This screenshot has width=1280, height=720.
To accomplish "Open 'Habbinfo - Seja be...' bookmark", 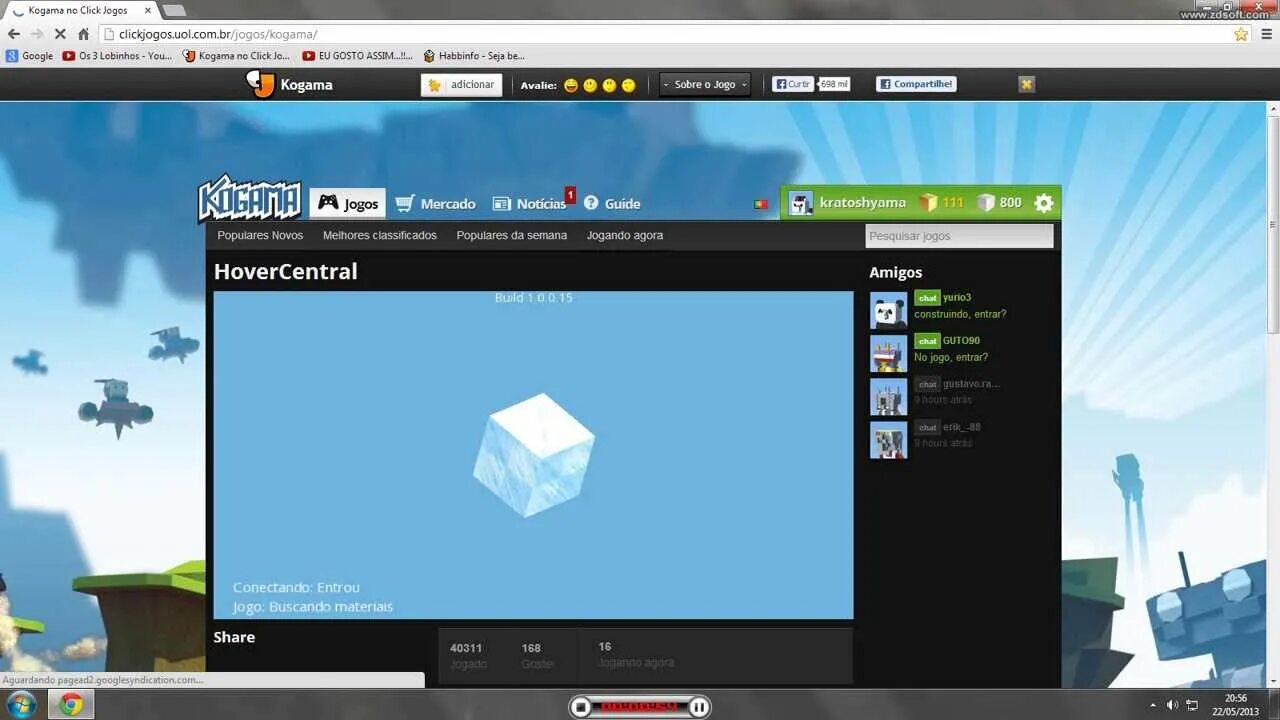I will pyautogui.click(x=474, y=56).
